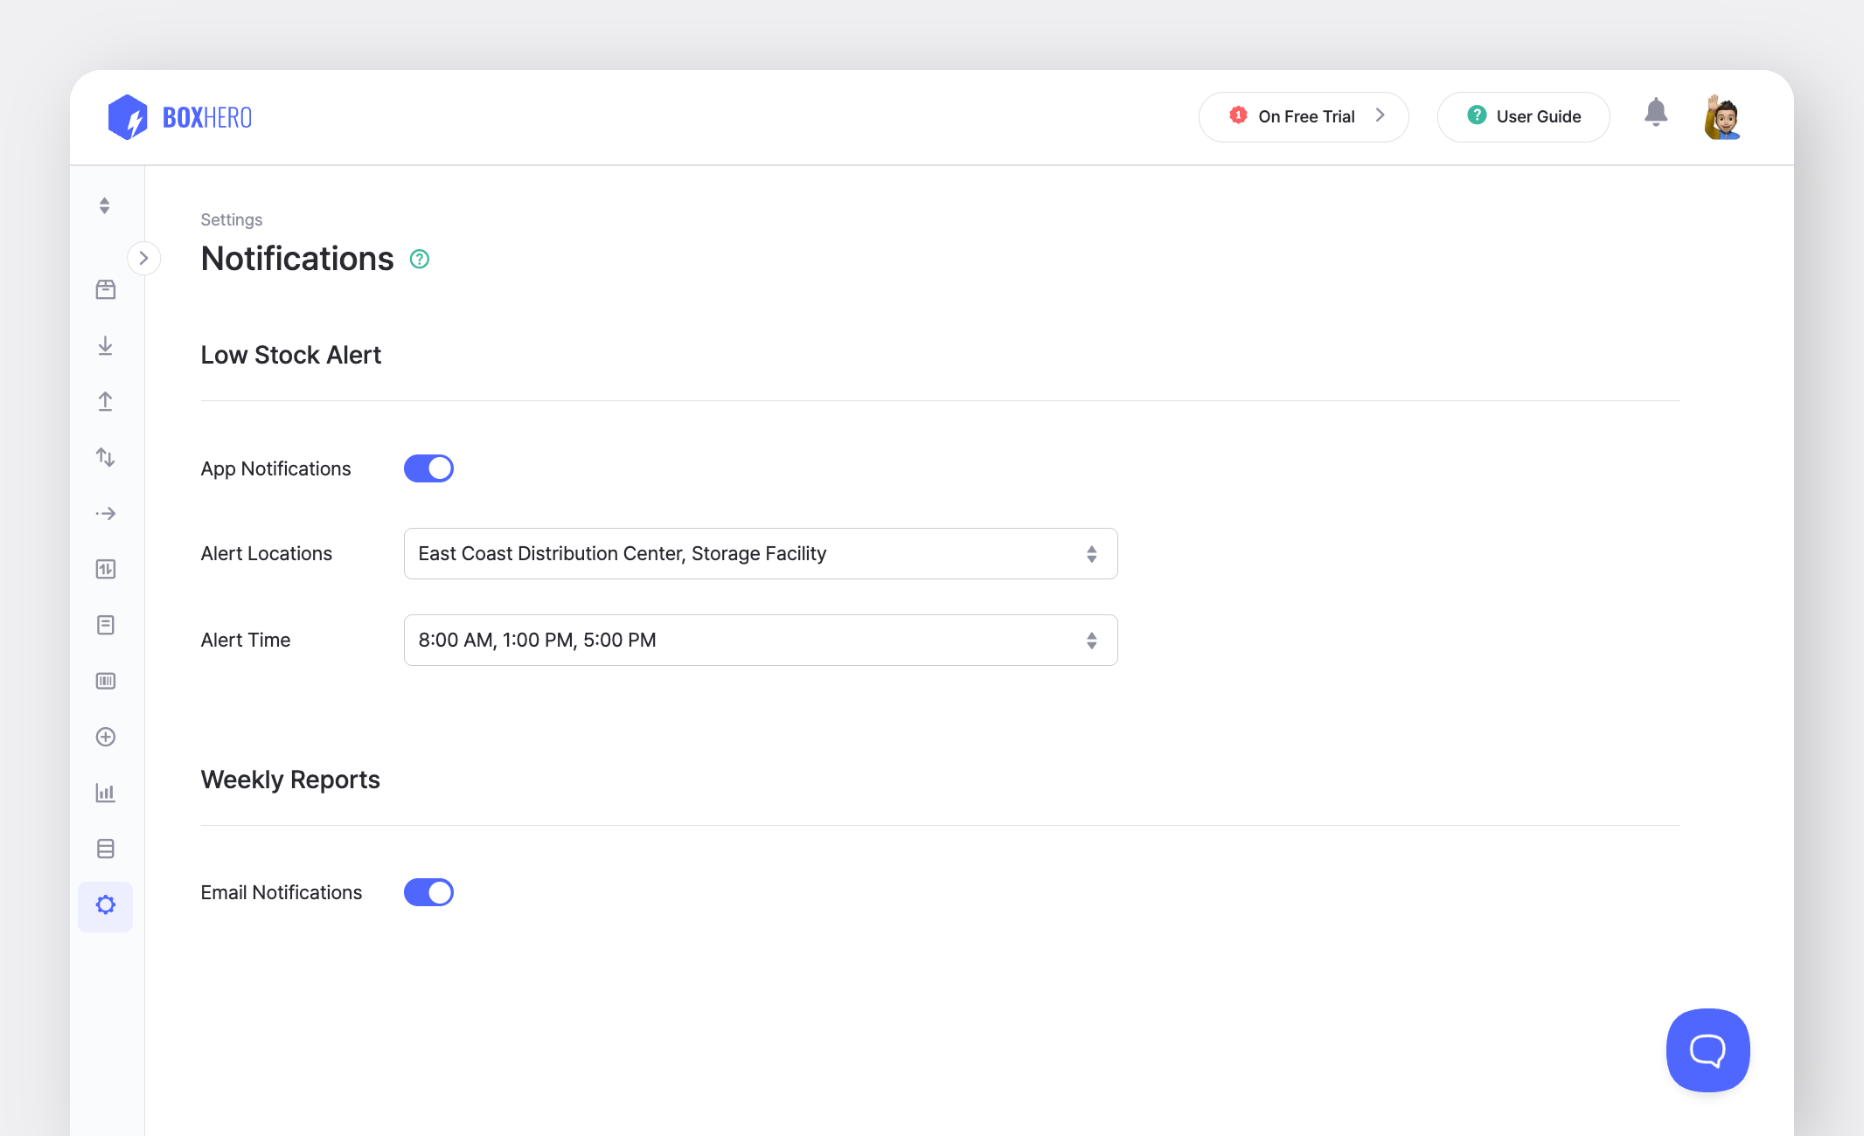Open the chat support bubble
1864x1136 pixels.
pyautogui.click(x=1707, y=1050)
